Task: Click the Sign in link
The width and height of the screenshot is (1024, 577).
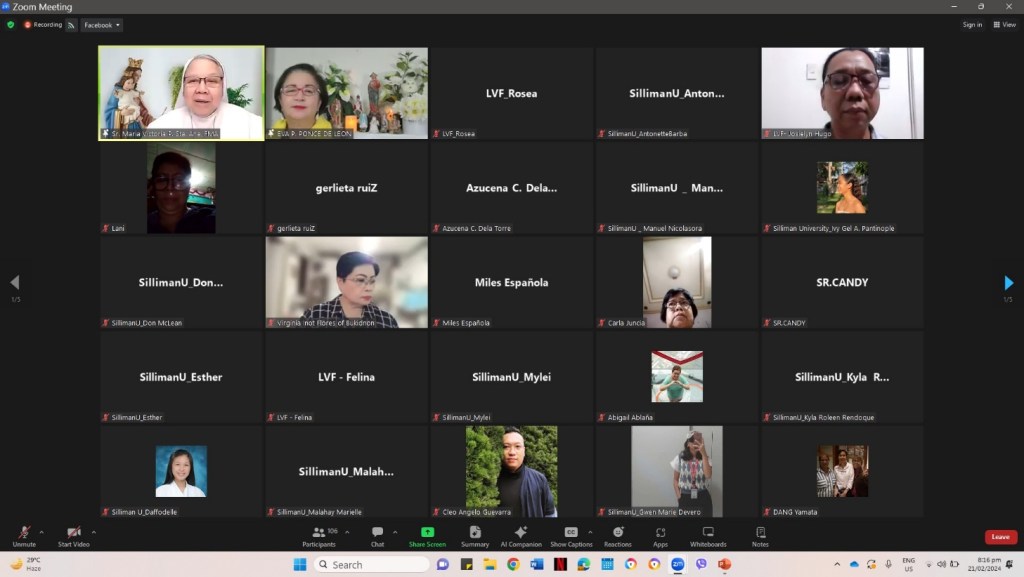Action: click(x=972, y=25)
